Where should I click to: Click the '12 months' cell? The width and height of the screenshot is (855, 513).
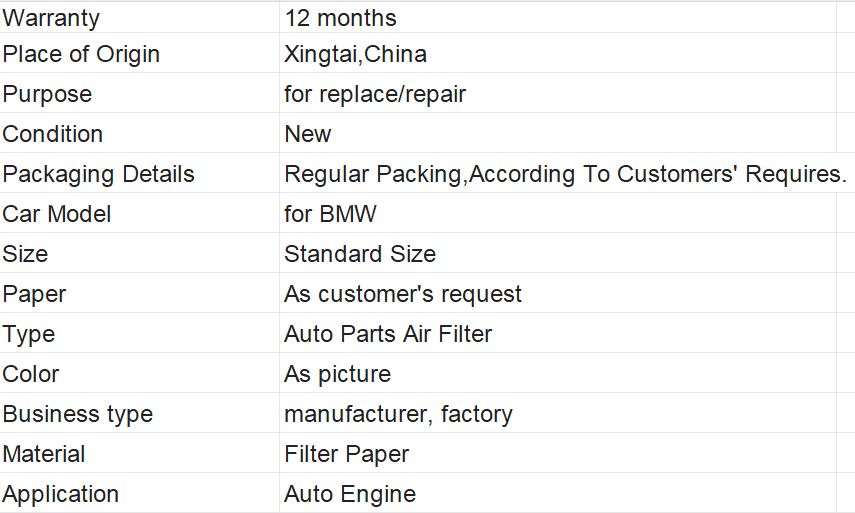(340, 18)
